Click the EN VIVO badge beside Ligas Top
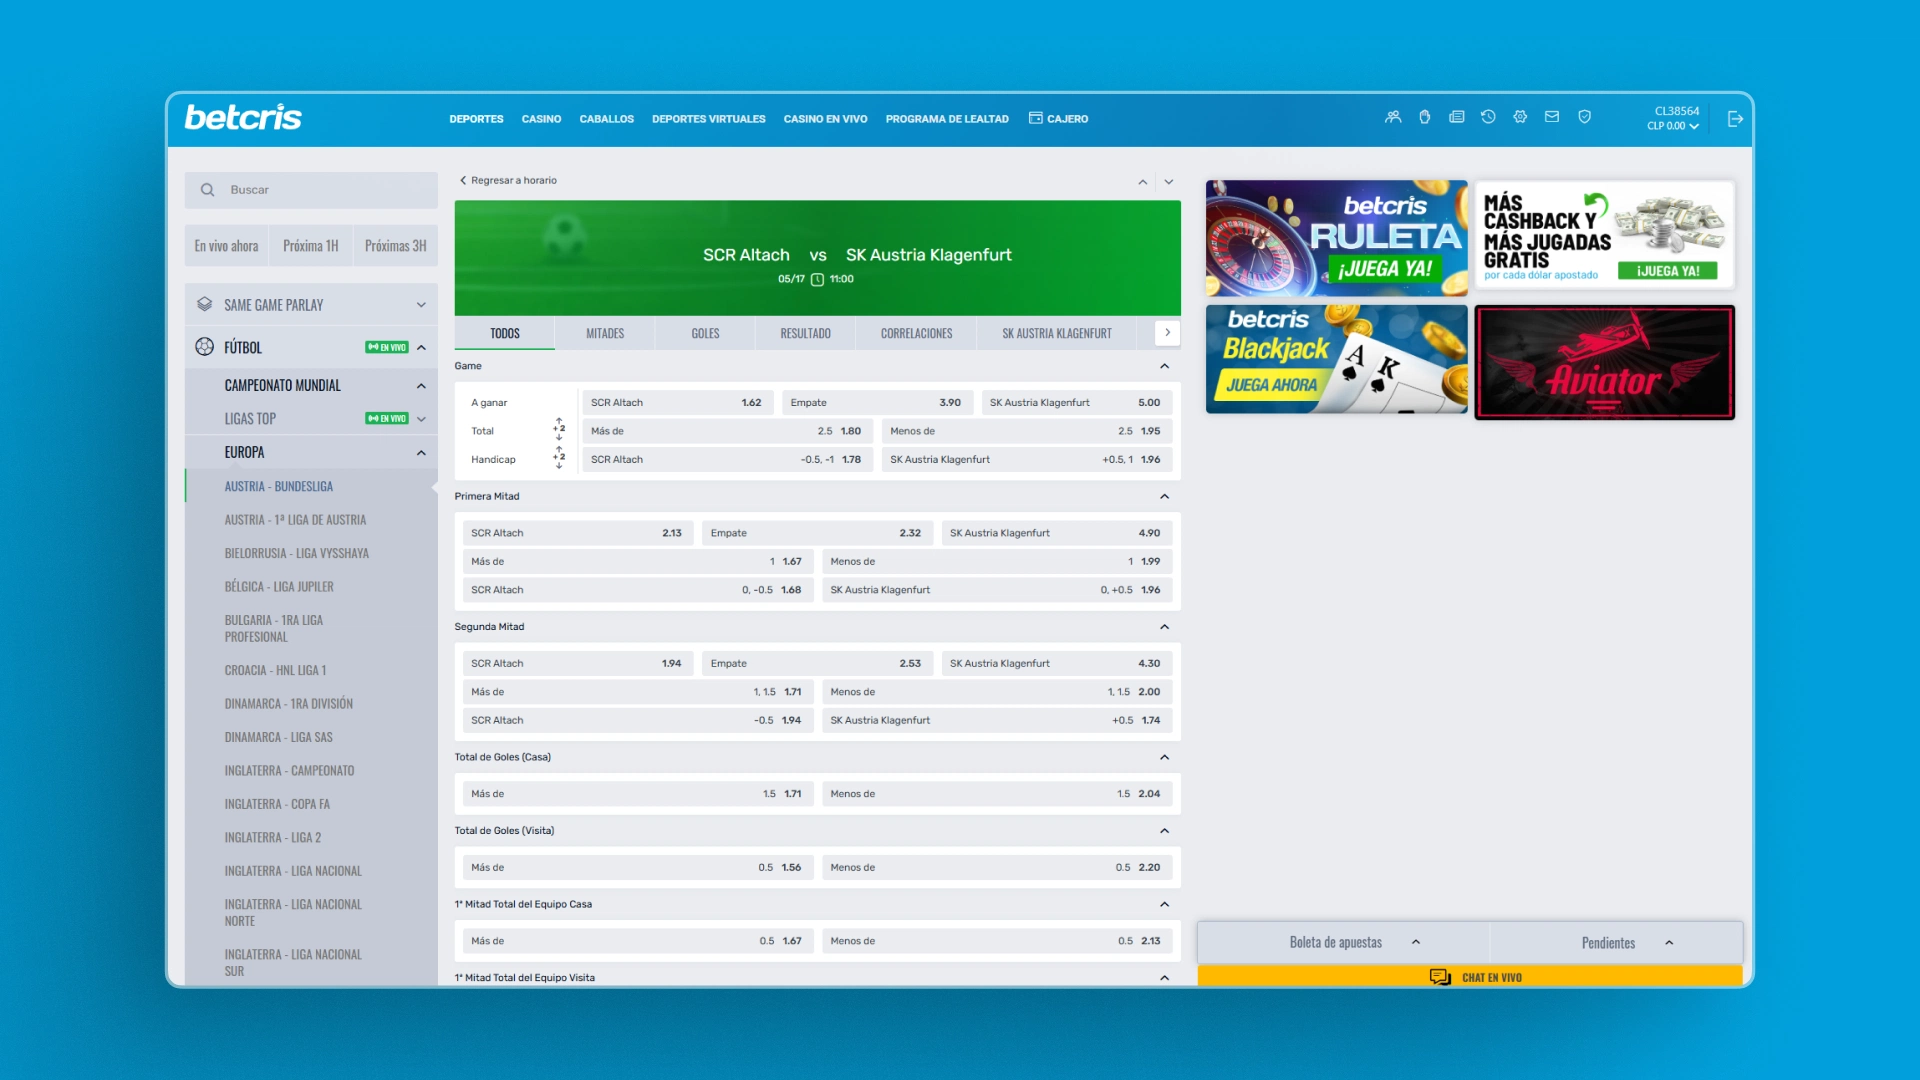Image resolution: width=1920 pixels, height=1080 pixels. pos(387,419)
